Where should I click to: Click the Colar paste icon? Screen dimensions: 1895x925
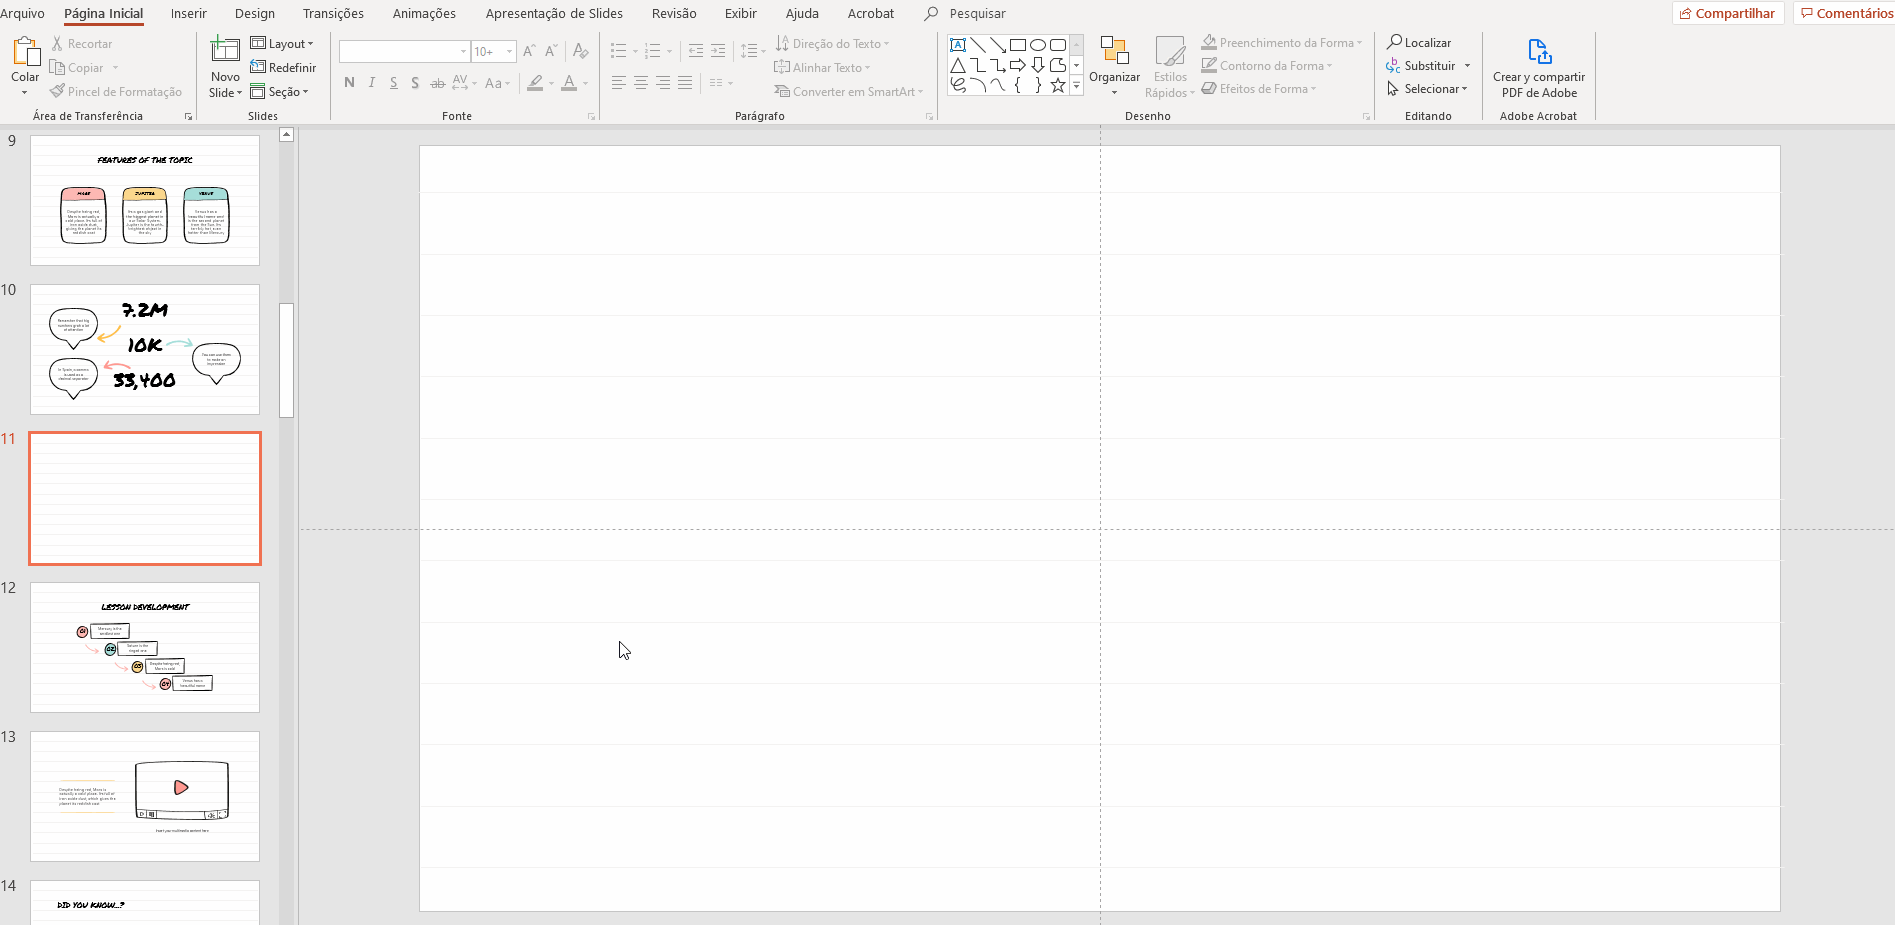(25, 52)
